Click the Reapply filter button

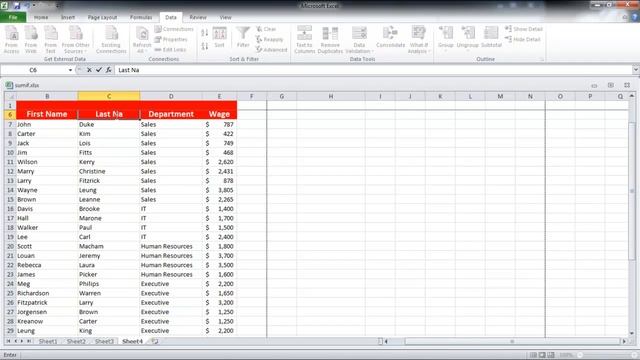tap(269, 39)
